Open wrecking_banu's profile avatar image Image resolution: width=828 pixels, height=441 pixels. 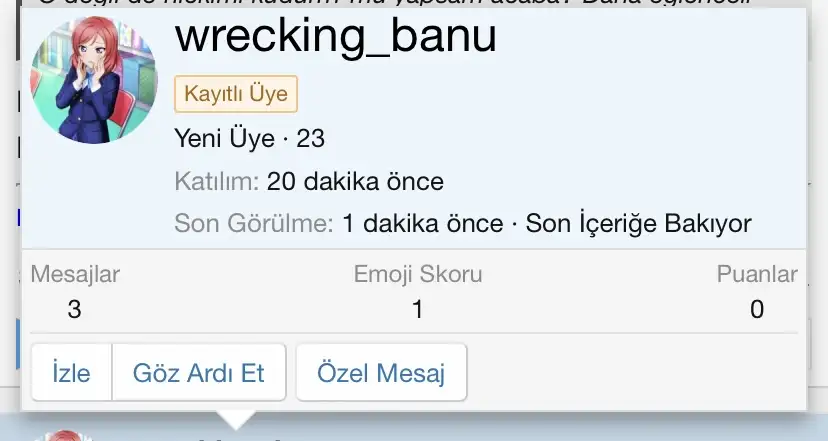(x=94, y=80)
